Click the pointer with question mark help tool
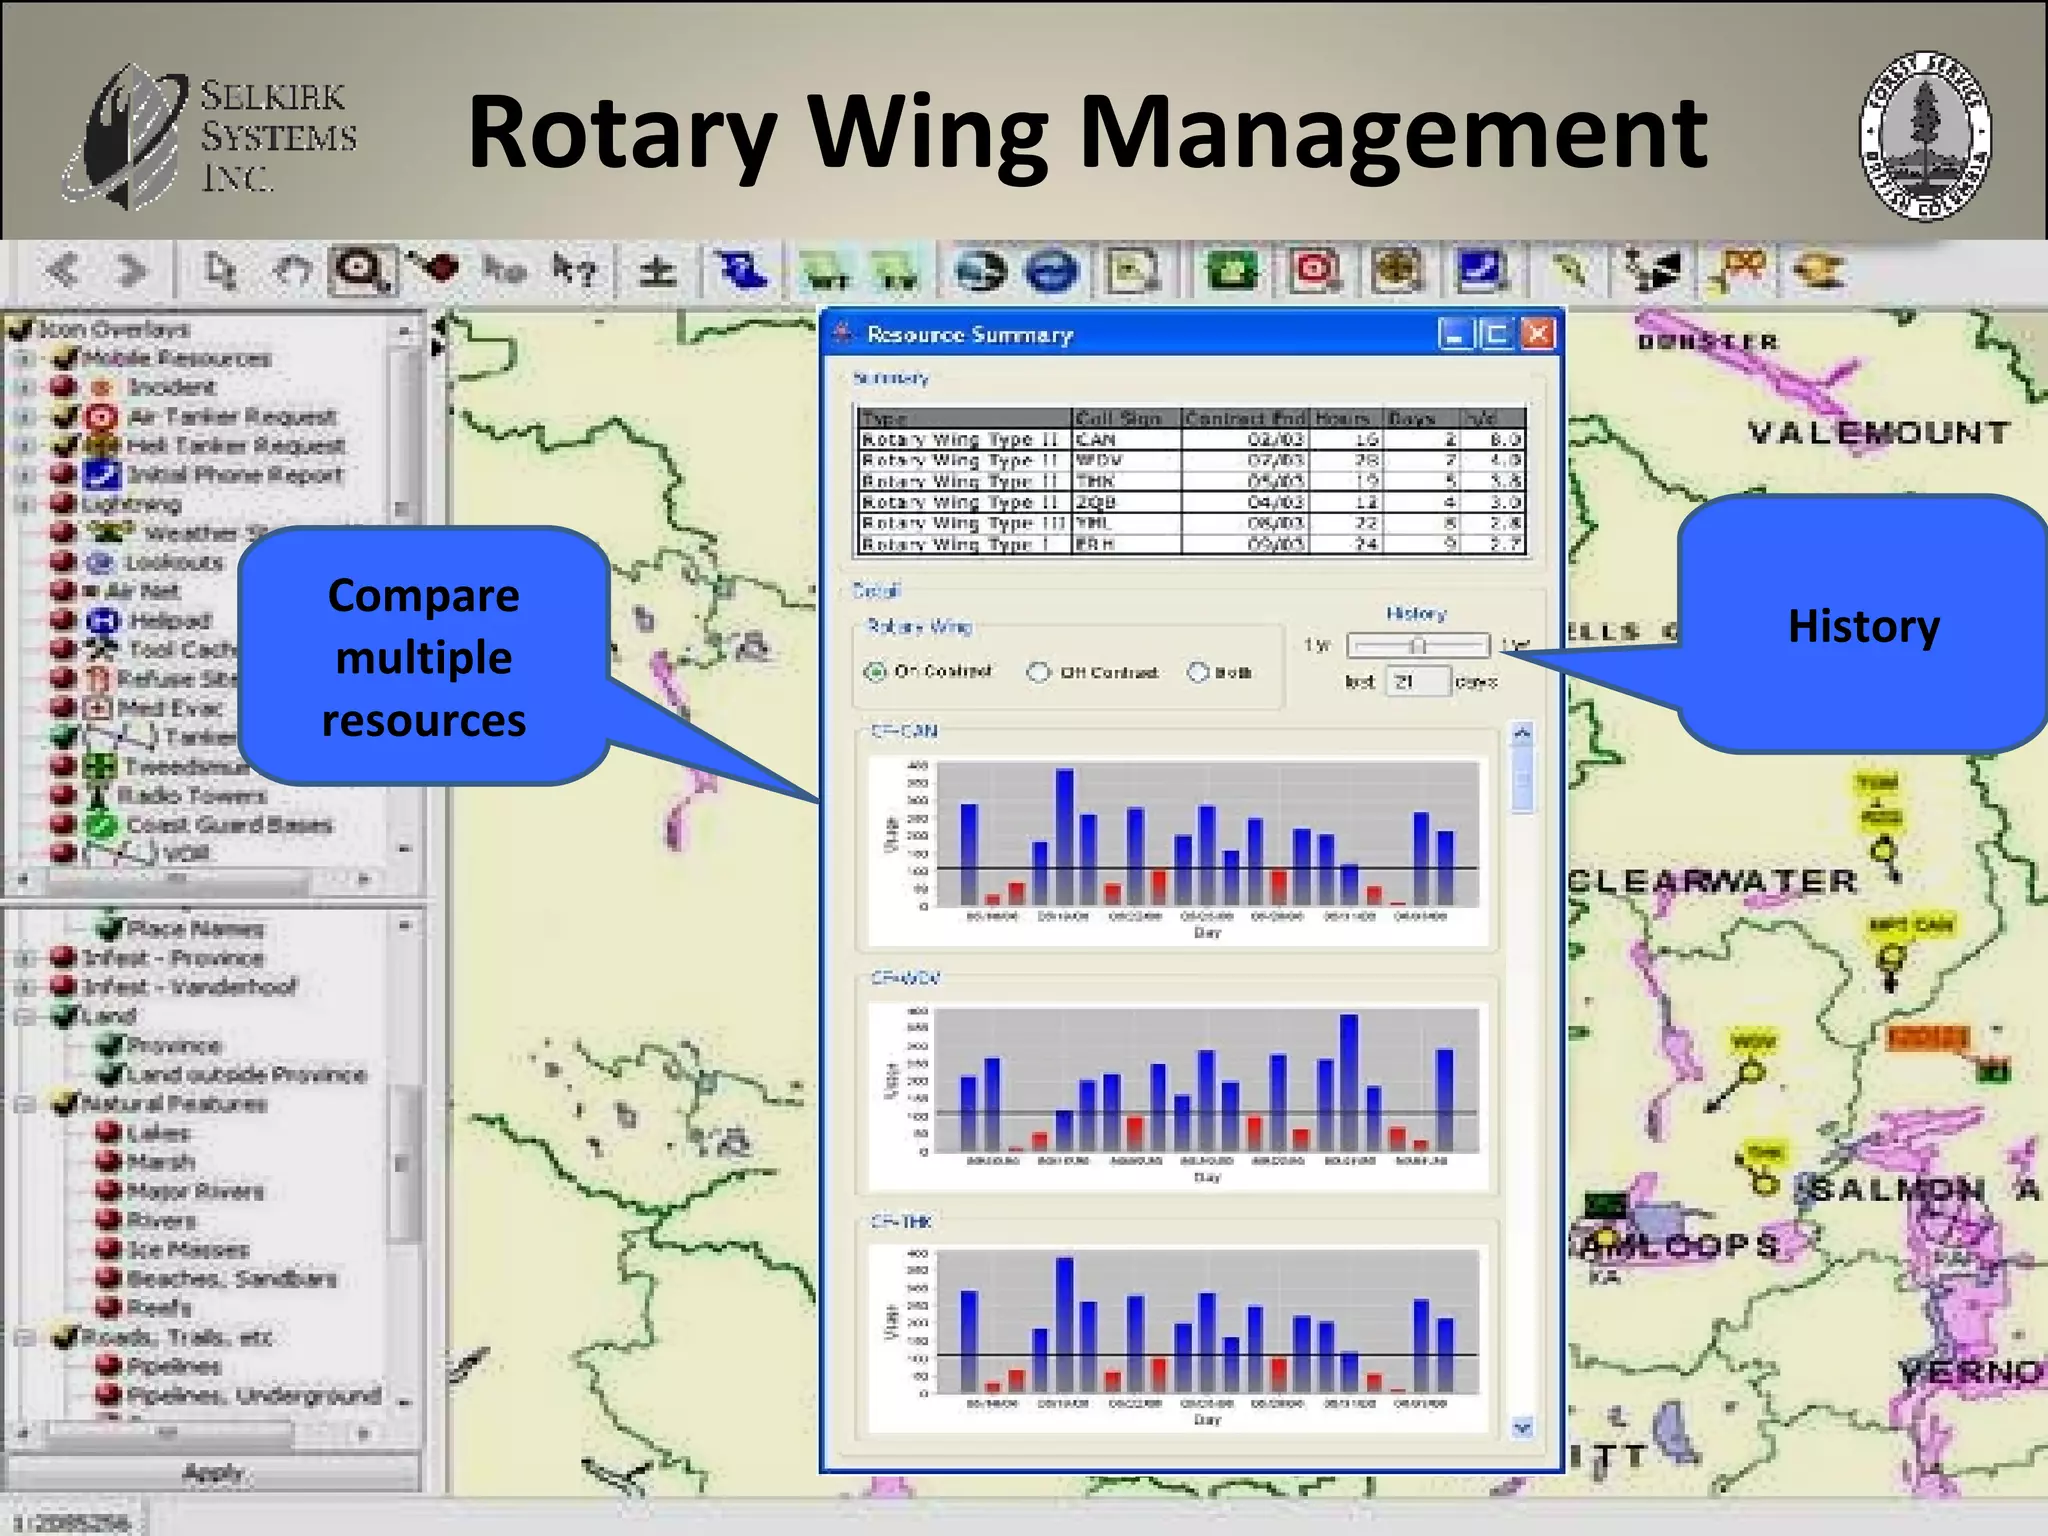 (573, 270)
